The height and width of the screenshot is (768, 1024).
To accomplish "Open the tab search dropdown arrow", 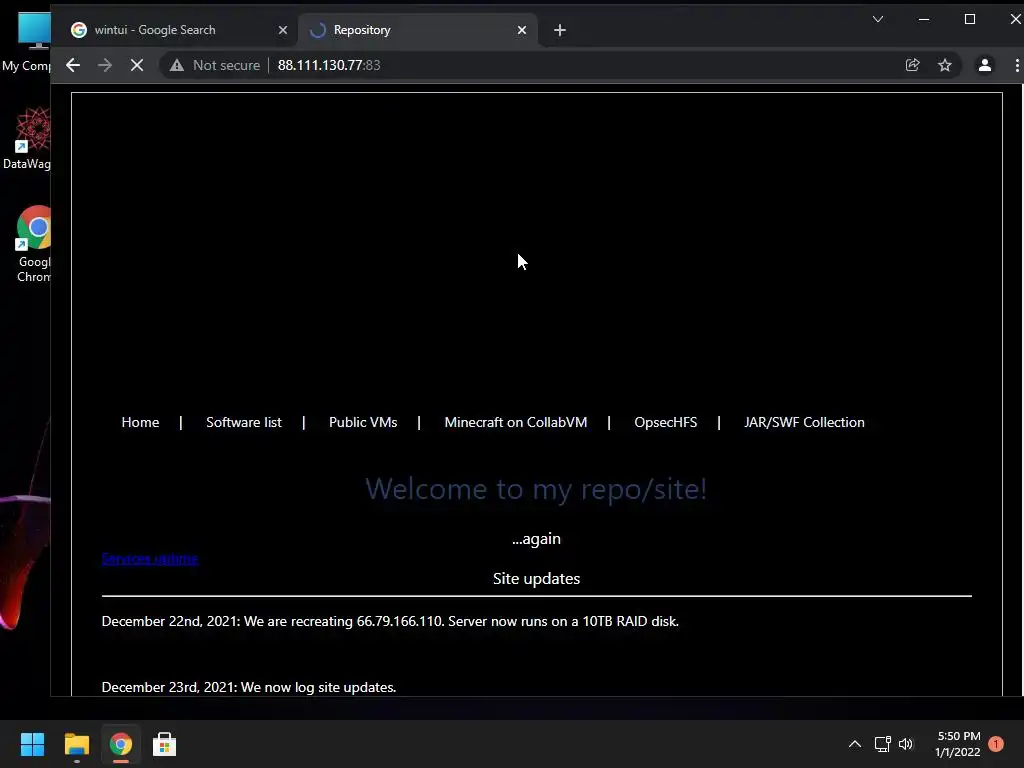I will [x=878, y=19].
